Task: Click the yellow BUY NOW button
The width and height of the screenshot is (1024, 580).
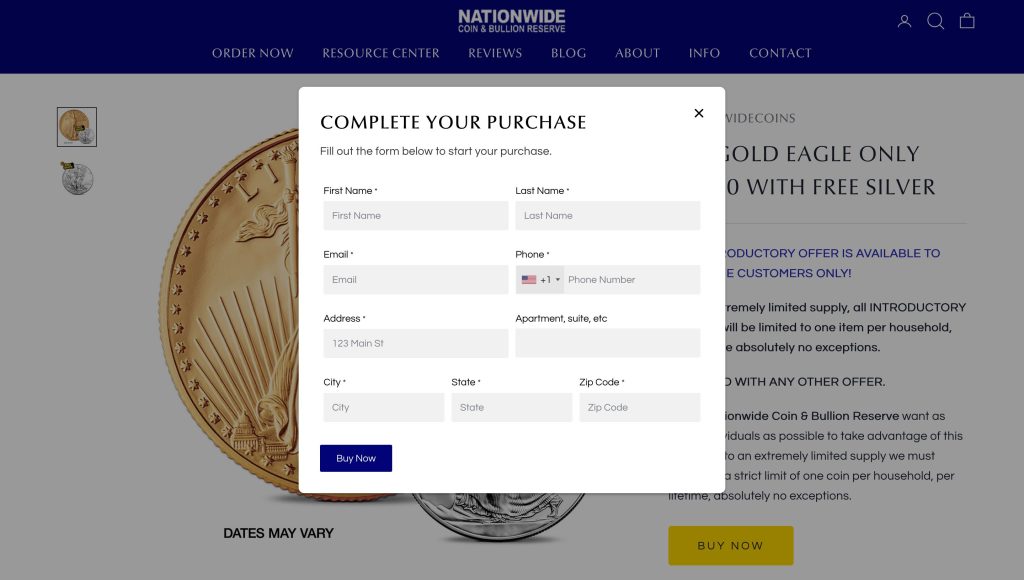Action: click(730, 546)
